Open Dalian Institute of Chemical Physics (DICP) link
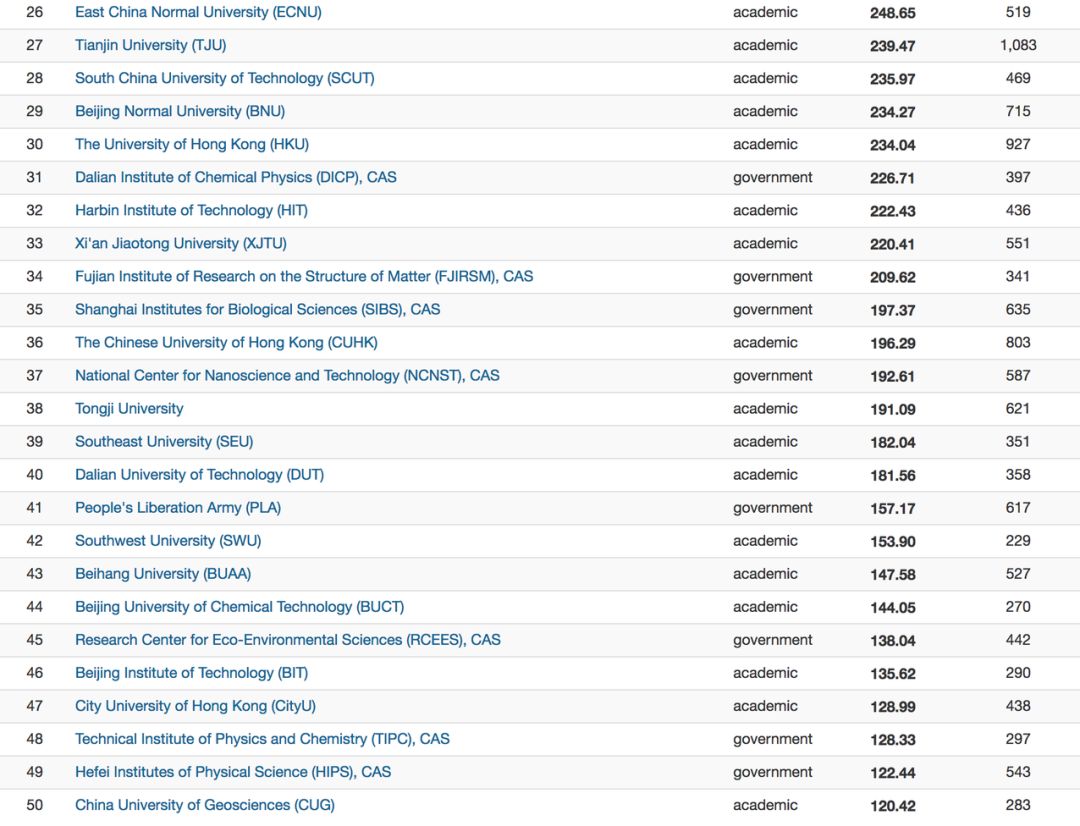 (236, 178)
